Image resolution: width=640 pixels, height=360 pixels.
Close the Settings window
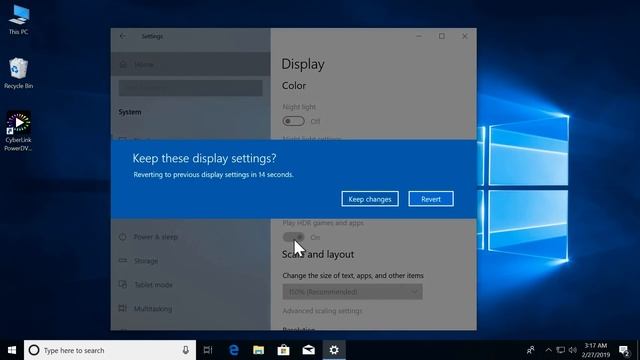point(464,36)
